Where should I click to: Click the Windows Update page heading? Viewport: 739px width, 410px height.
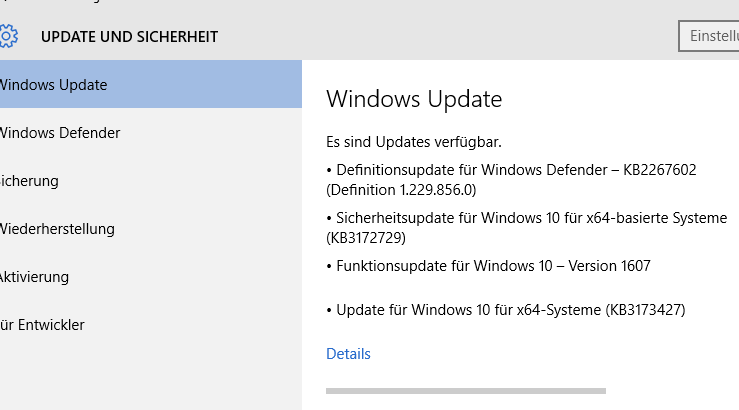point(414,99)
